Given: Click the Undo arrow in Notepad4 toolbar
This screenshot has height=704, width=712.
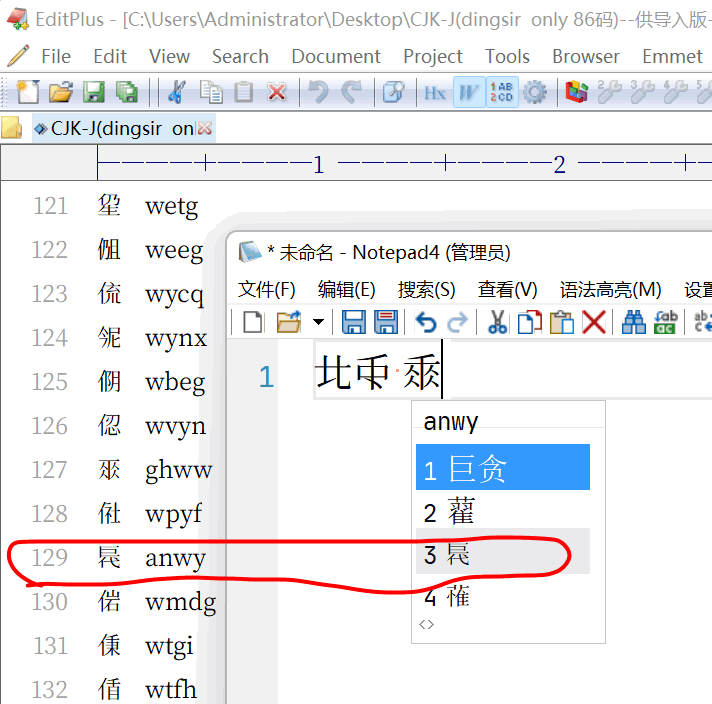Looking at the screenshot, I should tap(427, 321).
